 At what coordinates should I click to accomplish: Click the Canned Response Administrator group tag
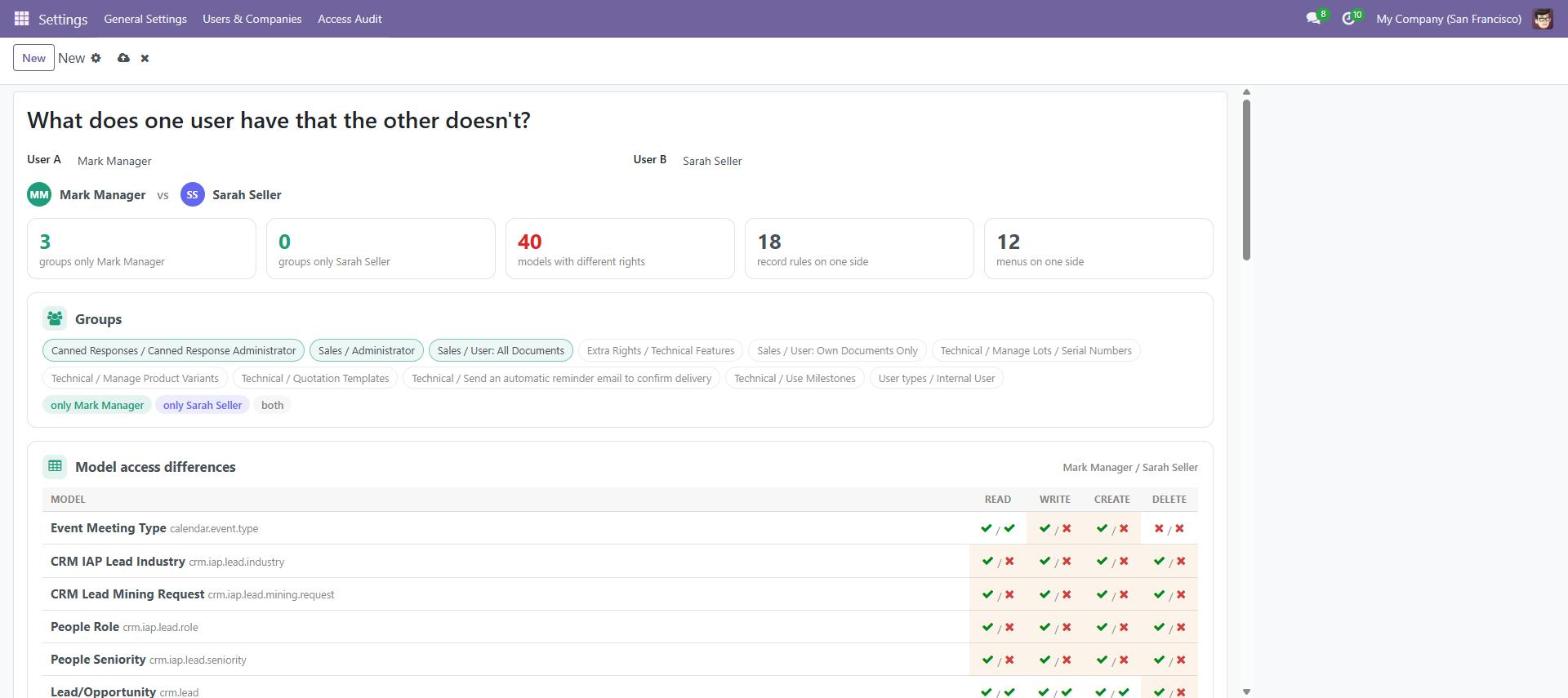tap(173, 350)
